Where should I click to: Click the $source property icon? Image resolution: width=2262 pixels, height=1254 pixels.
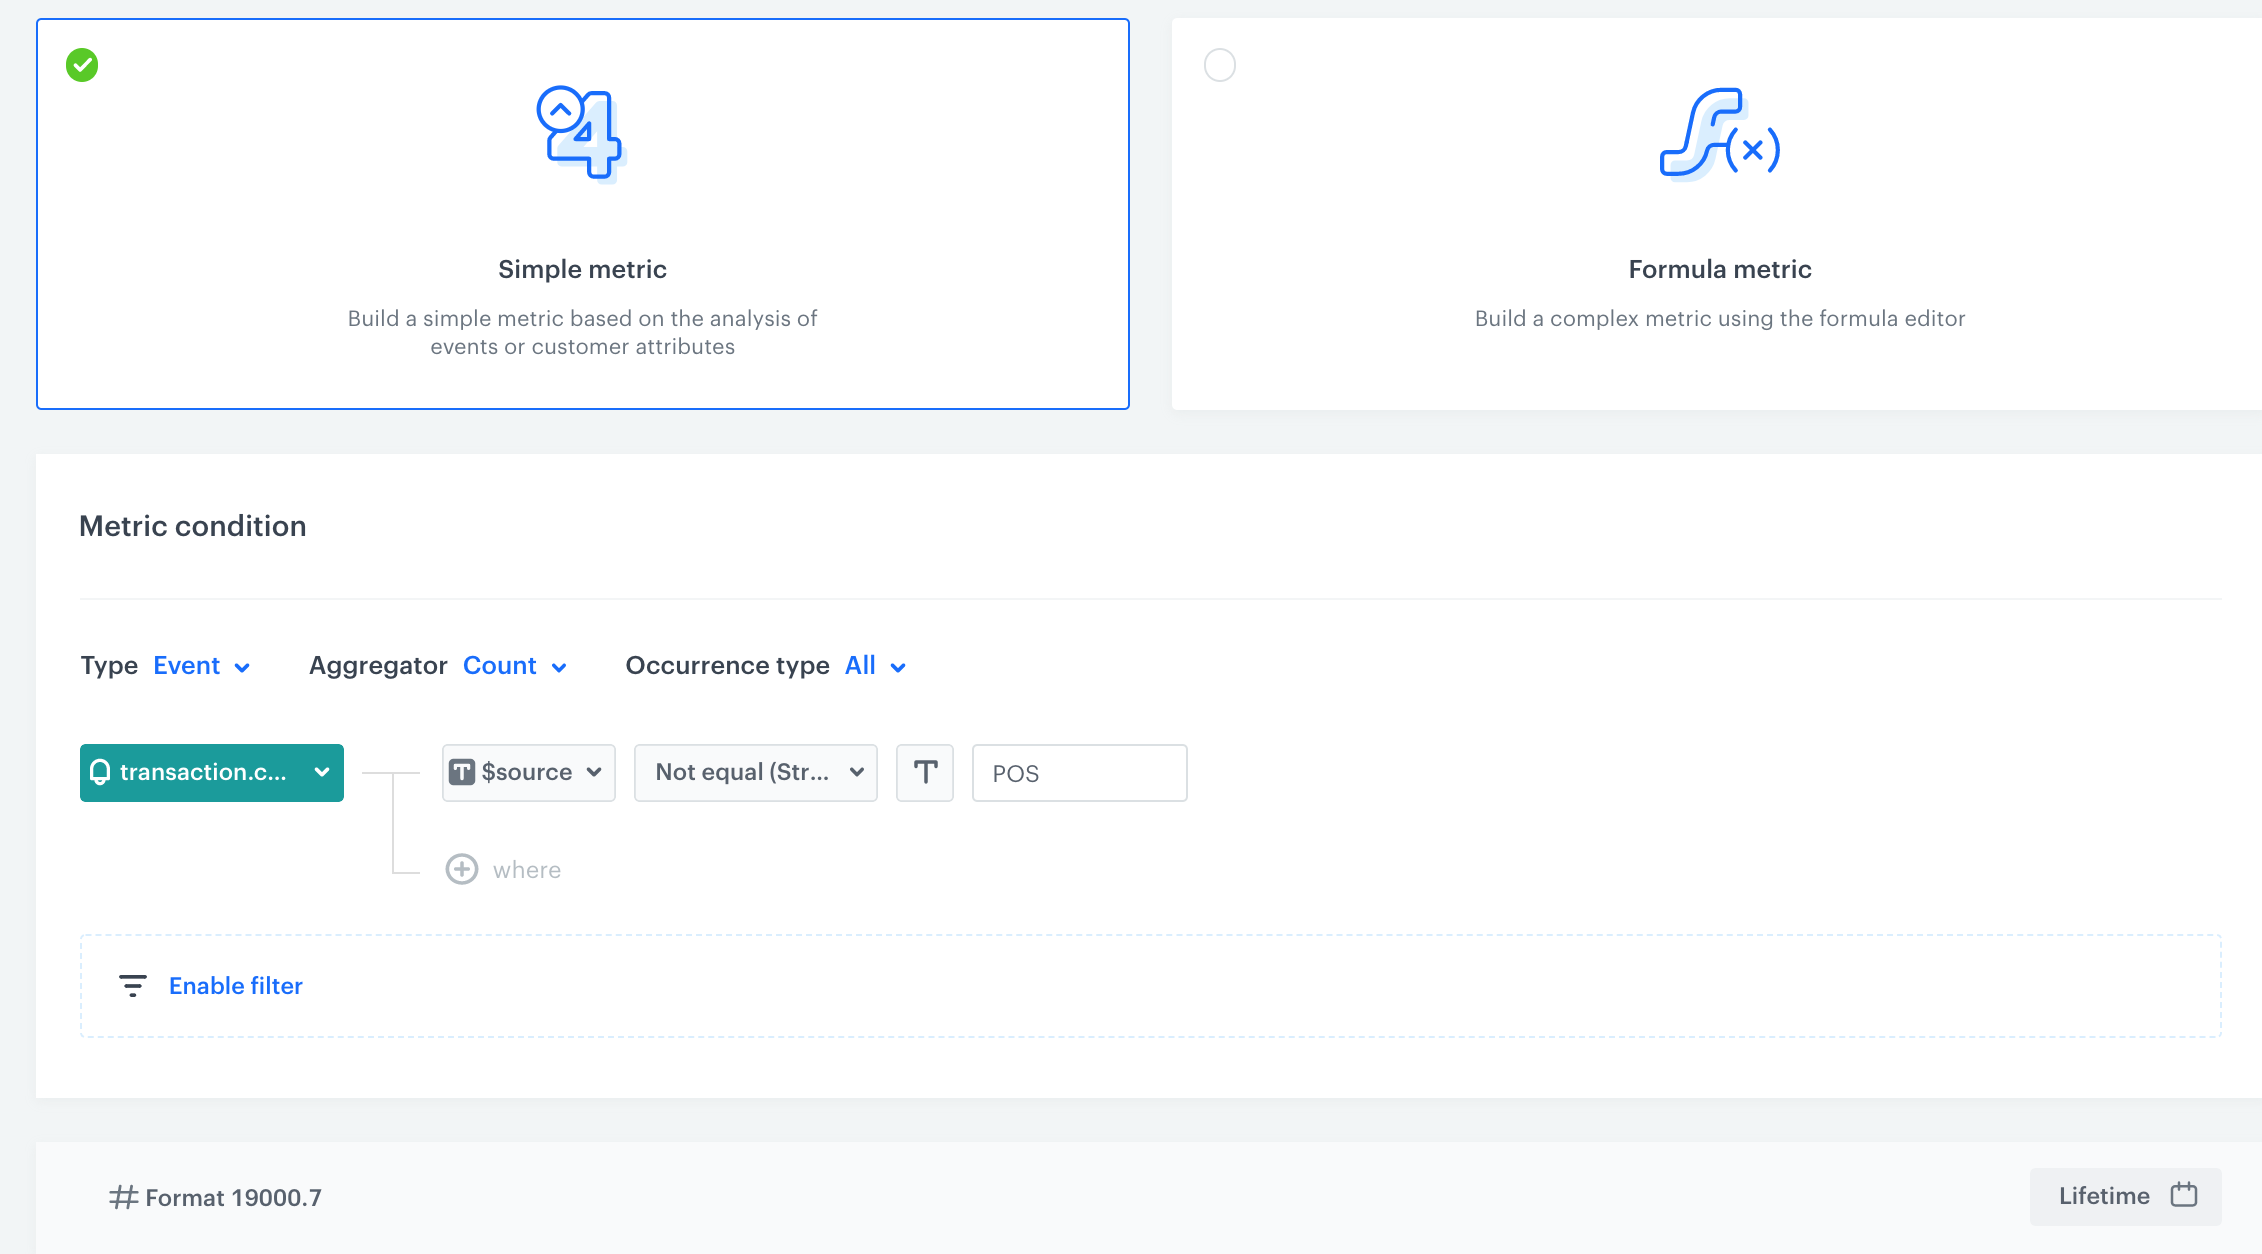coord(460,772)
